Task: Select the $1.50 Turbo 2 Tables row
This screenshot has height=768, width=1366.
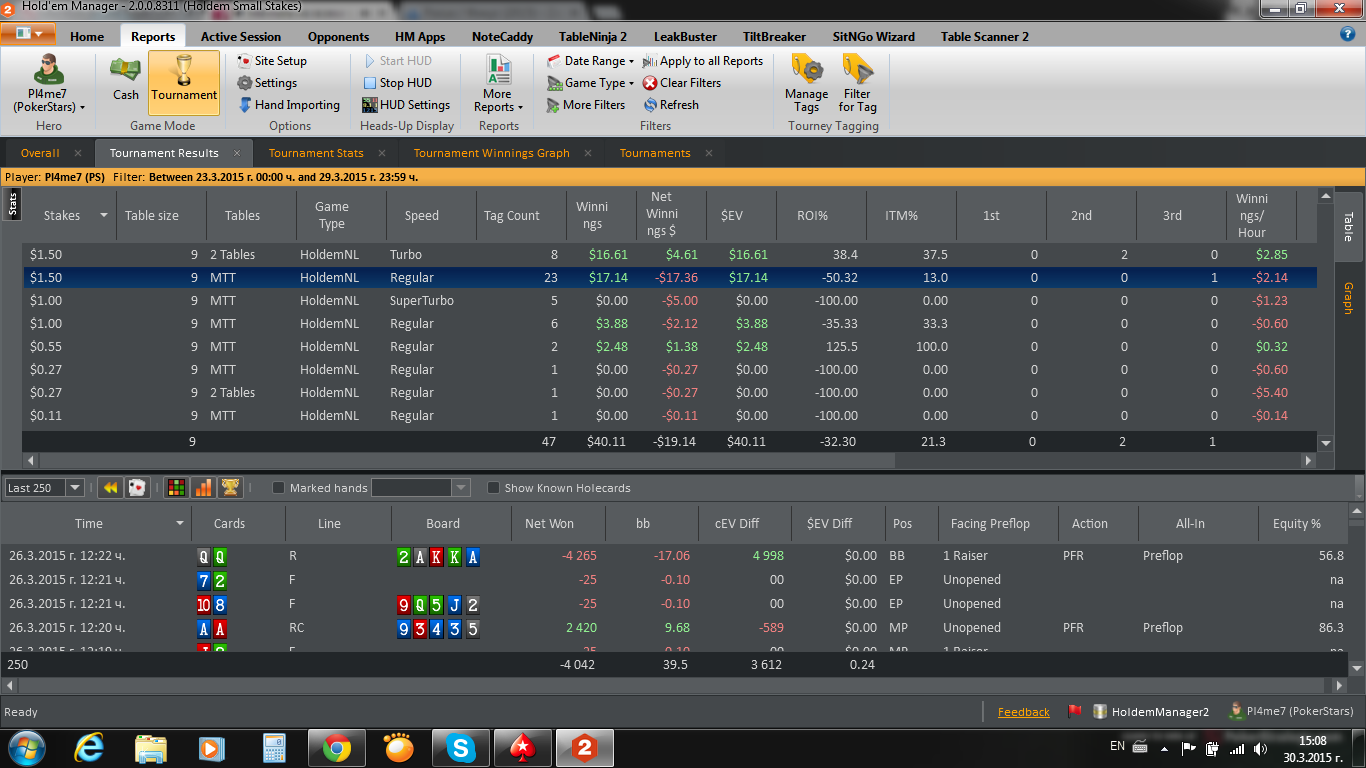Action: (669, 255)
